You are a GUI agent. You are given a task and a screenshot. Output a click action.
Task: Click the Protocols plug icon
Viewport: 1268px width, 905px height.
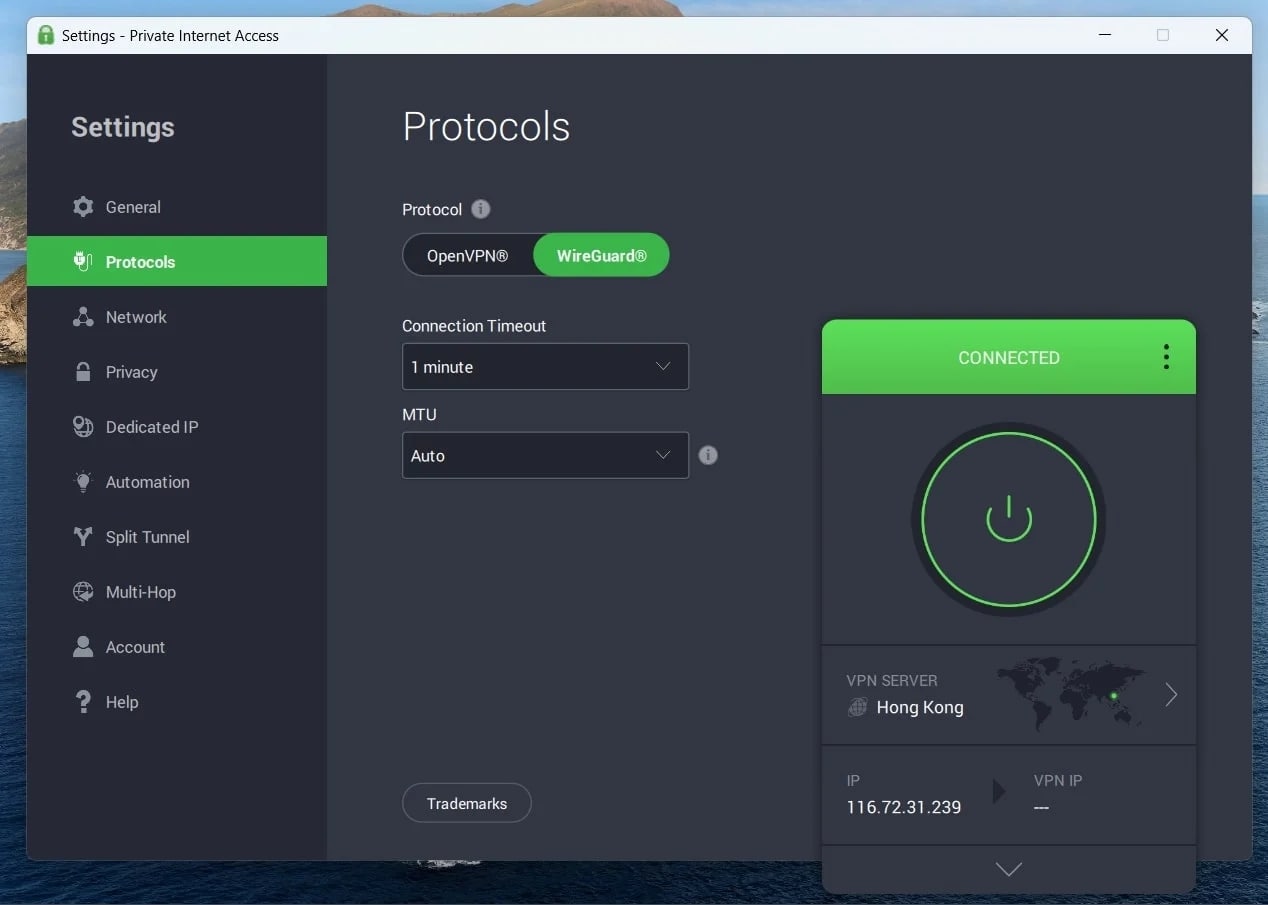[x=83, y=261]
